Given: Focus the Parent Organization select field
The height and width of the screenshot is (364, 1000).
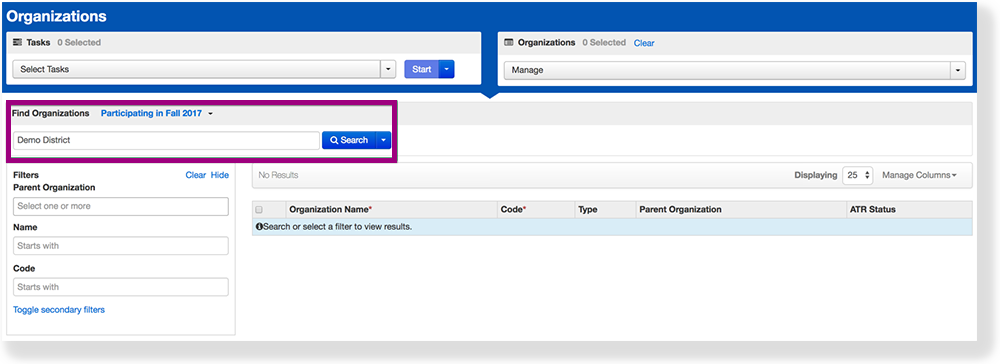Looking at the screenshot, I should pos(121,207).
